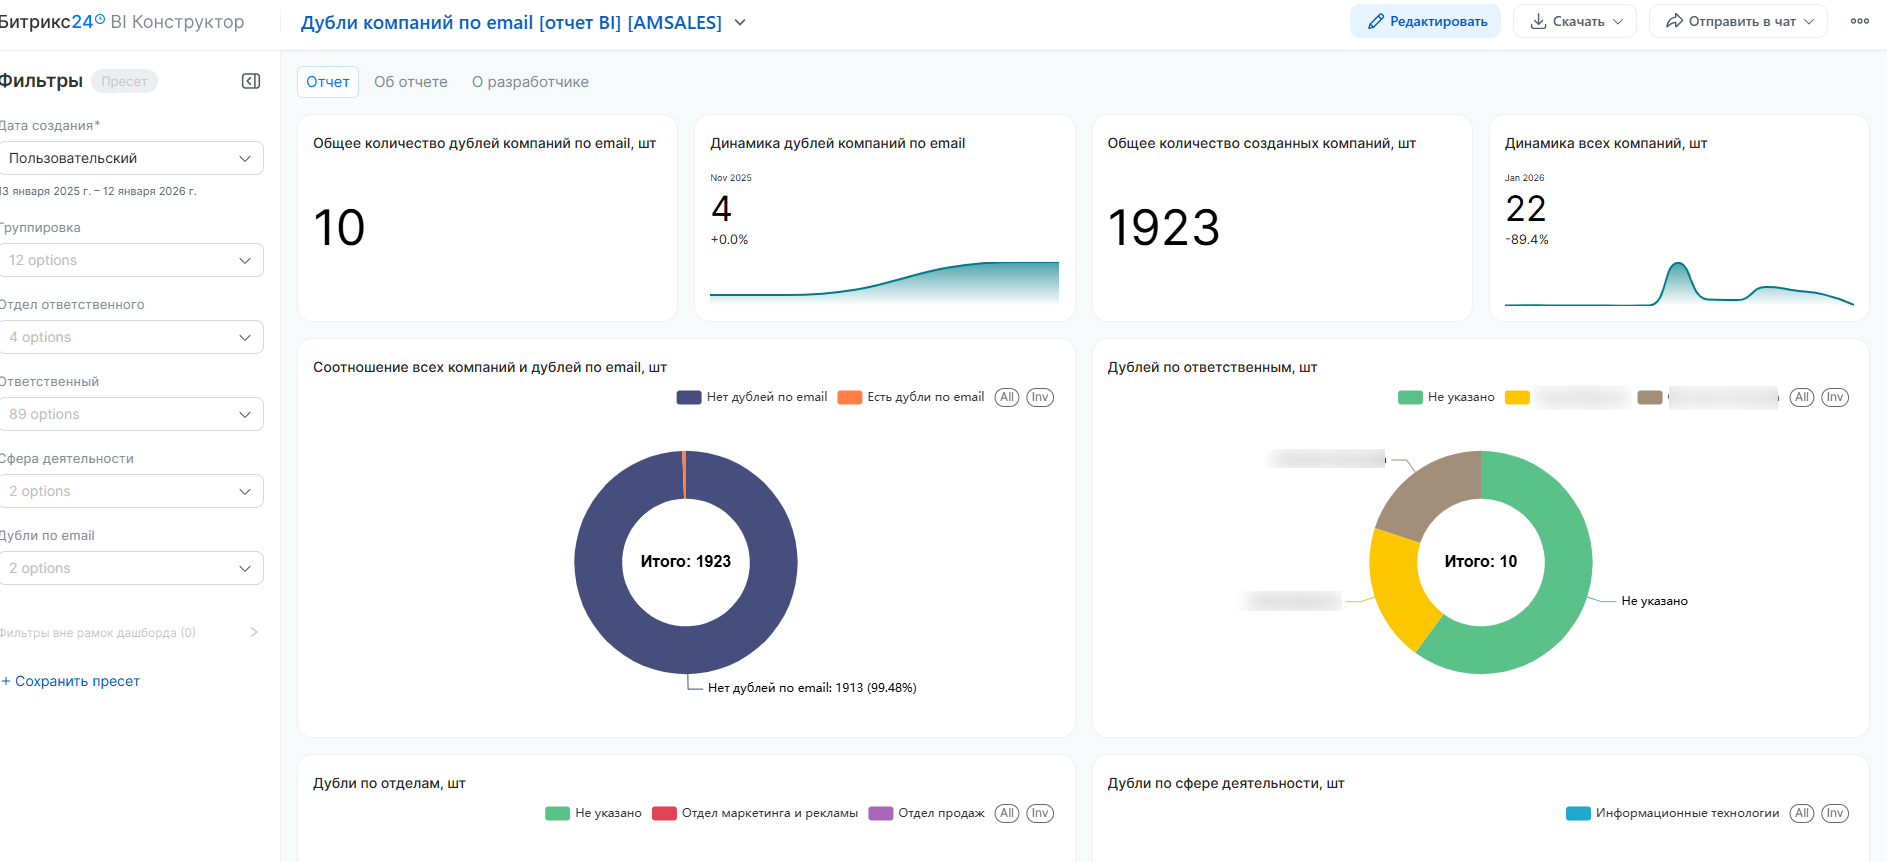This screenshot has width=1887, height=862.
Task: Open the Группировка dropdown
Action: (x=131, y=260)
